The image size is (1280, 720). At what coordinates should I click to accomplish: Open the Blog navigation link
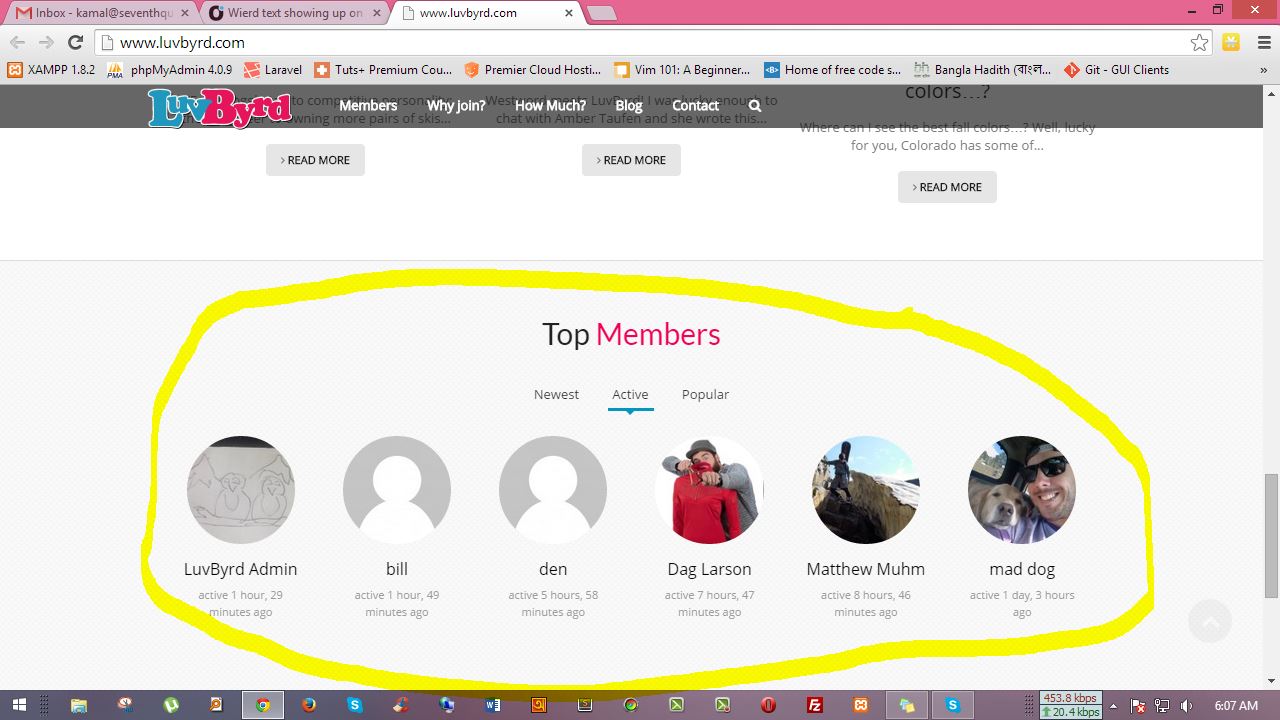(x=629, y=106)
